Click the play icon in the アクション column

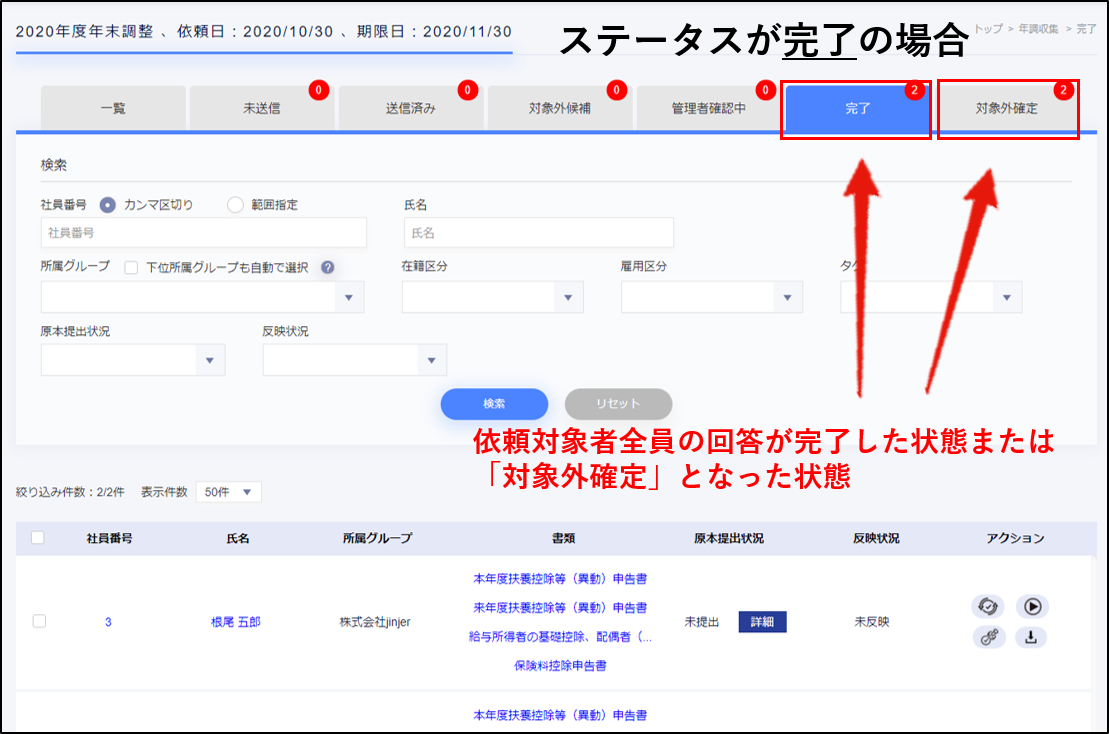click(1032, 606)
